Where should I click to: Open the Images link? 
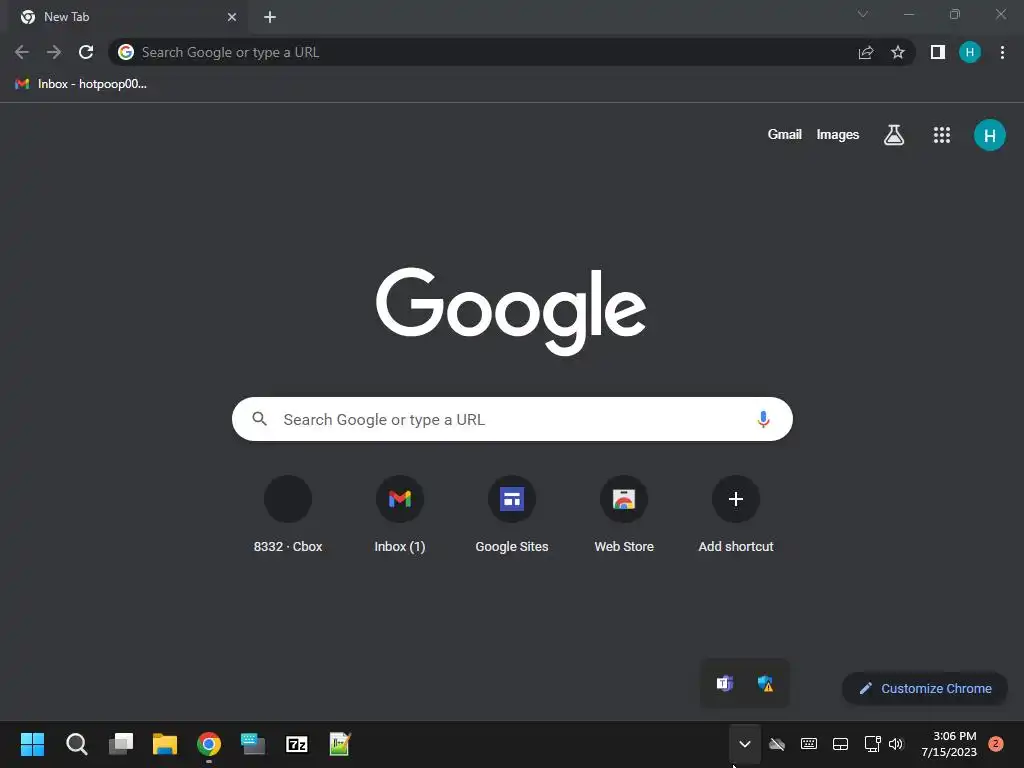coord(838,135)
